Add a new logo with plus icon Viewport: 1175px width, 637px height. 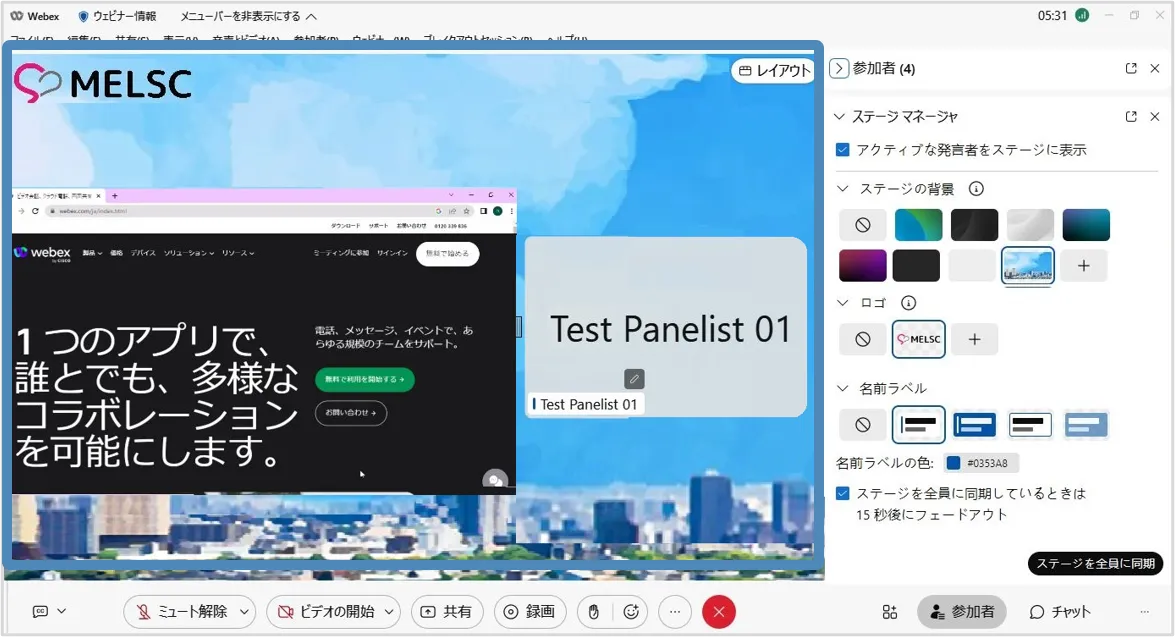(x=974, y=340)
